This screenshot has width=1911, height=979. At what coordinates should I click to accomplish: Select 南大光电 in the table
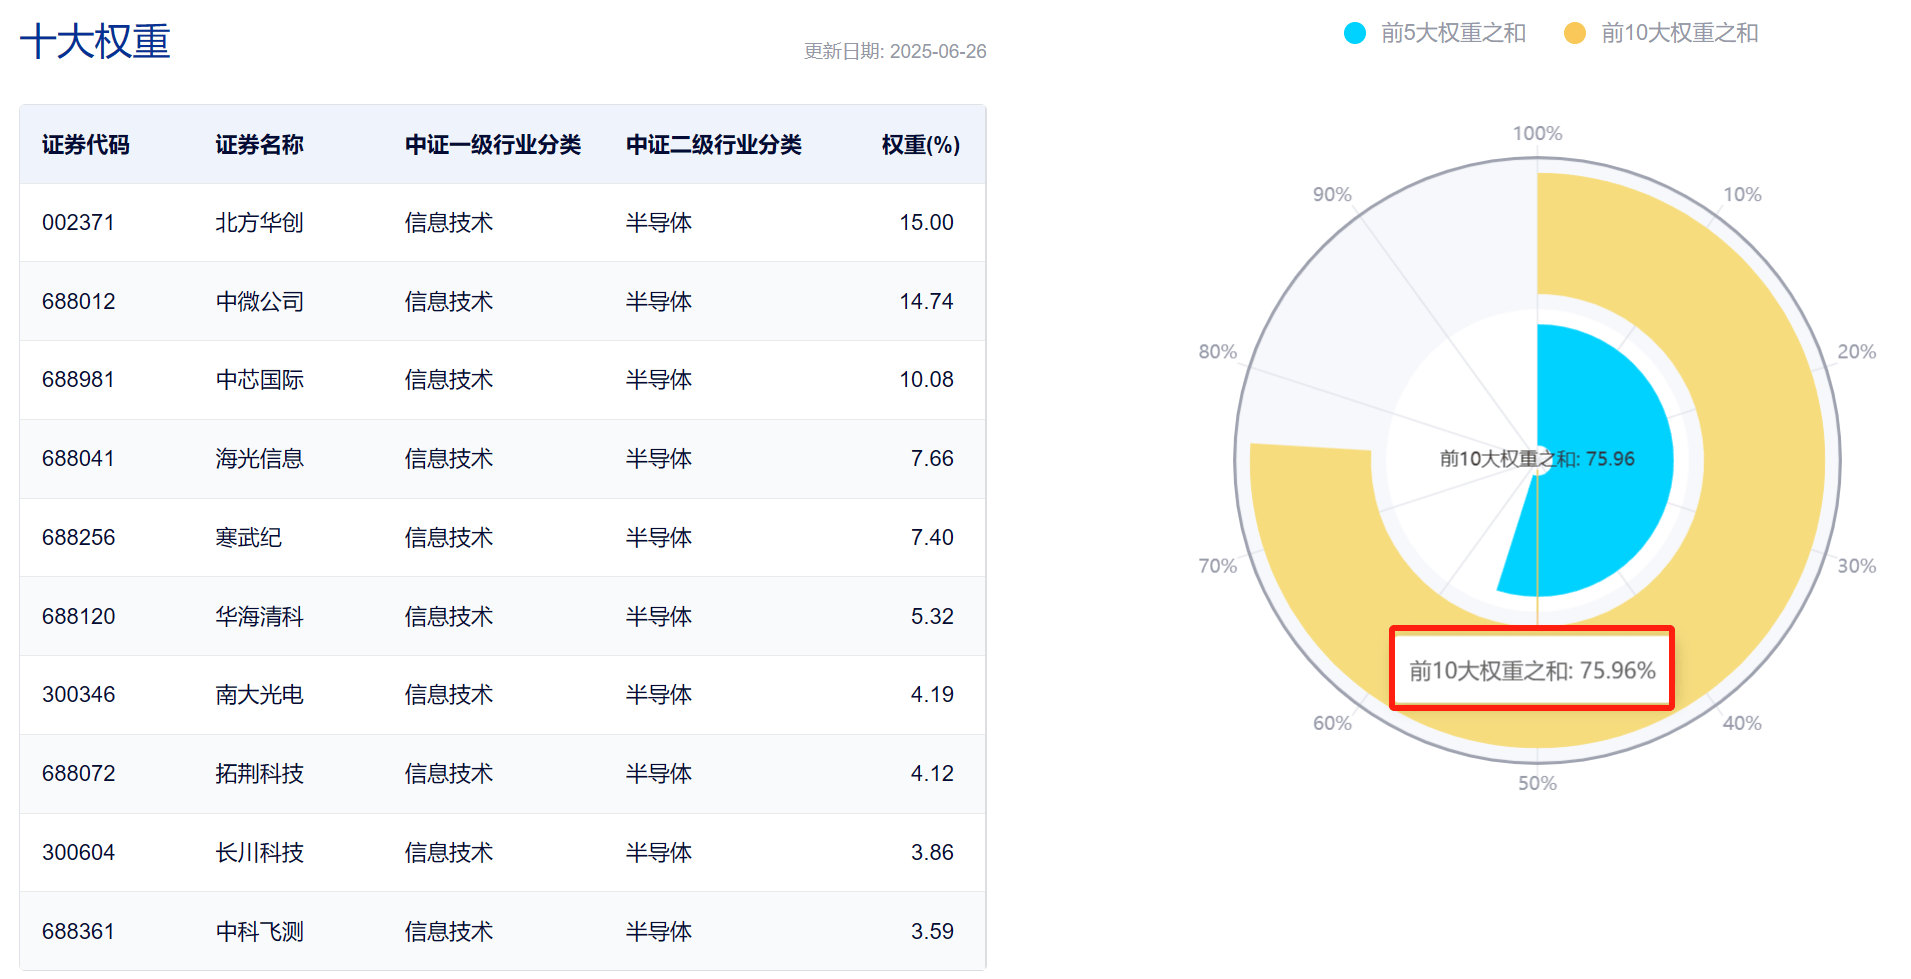point(259,695)
